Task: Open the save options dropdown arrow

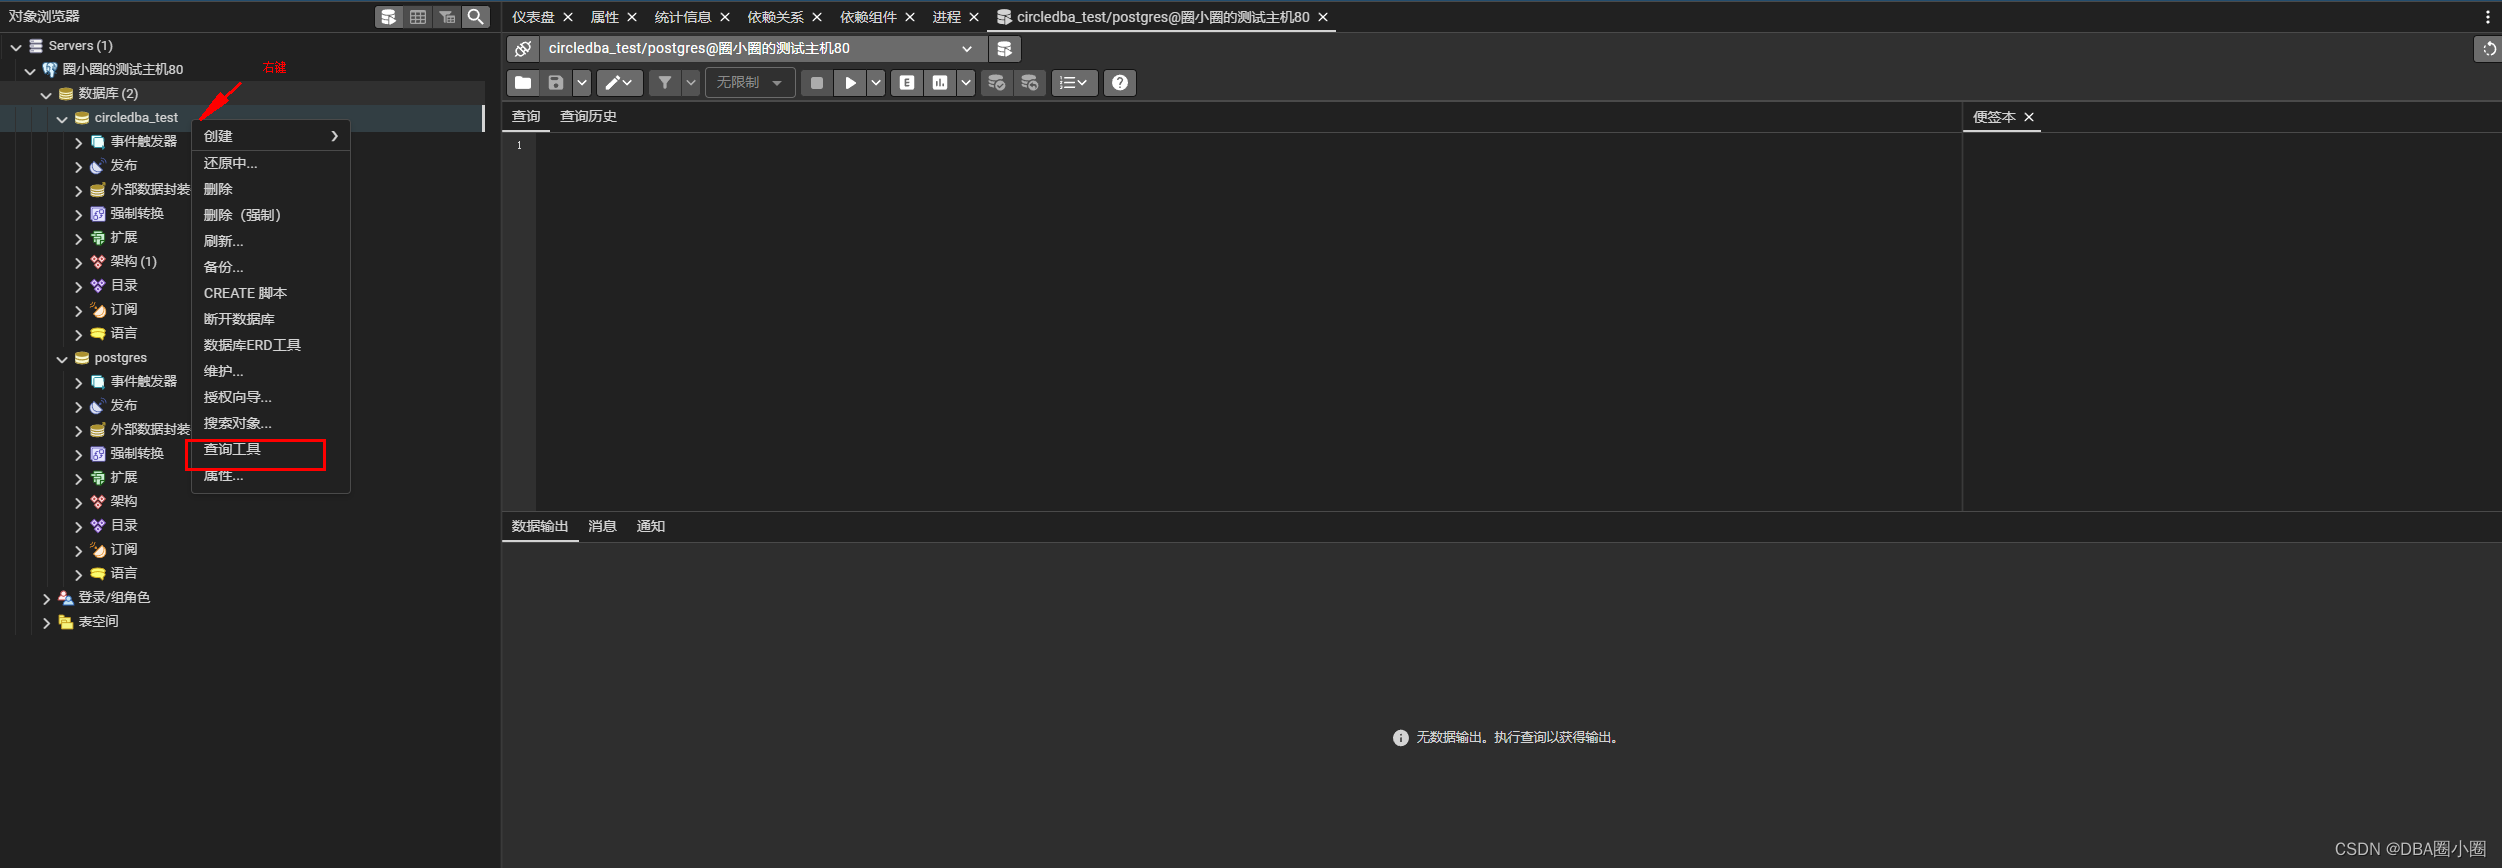Action: (x=581, y=83)
